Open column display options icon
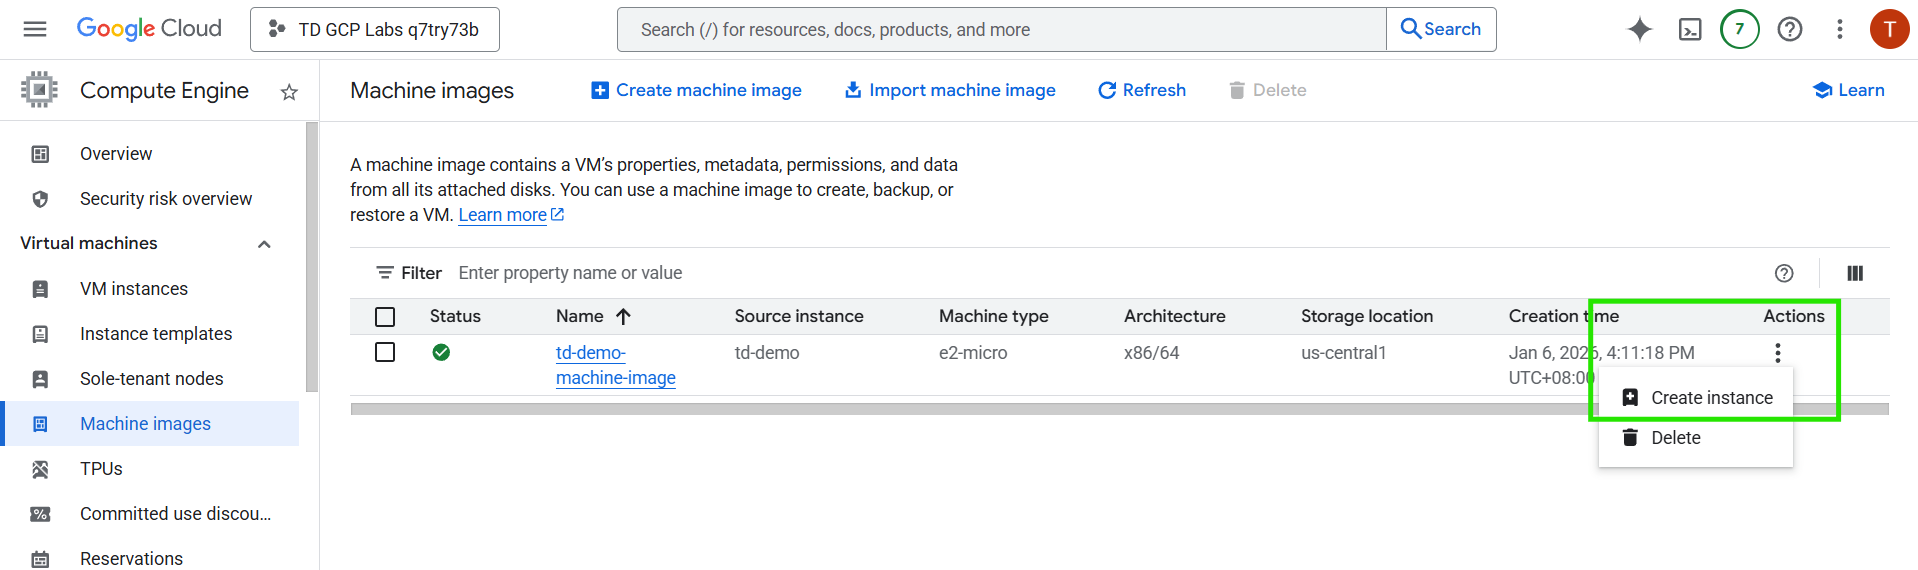The image size is (1918, 570). pyautogui.click(x=1854, y=273)
